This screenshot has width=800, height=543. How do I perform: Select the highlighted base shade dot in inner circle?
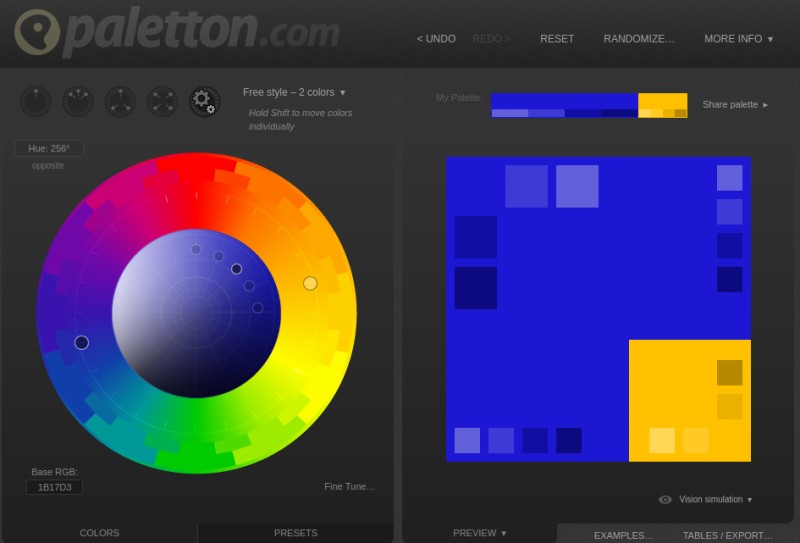pyautogui.click(x=236, y=269)
